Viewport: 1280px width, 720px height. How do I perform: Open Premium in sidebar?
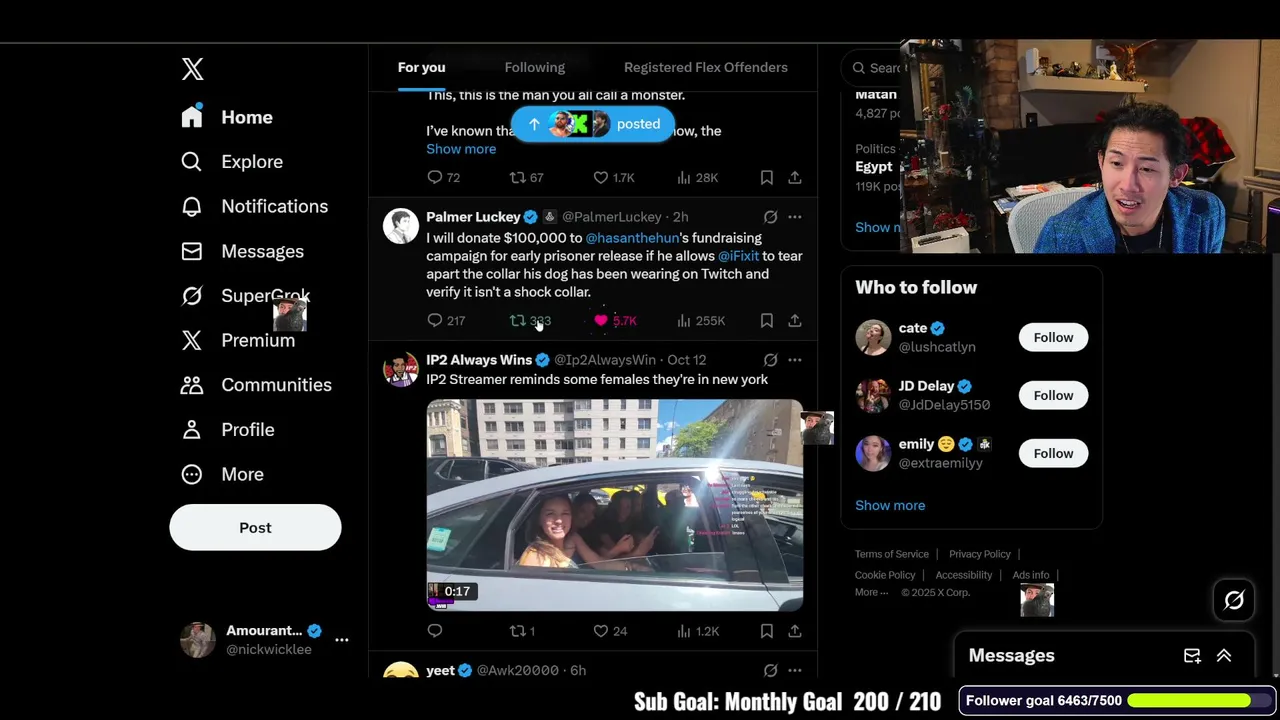pyautogui.click(x=238, y=340)
